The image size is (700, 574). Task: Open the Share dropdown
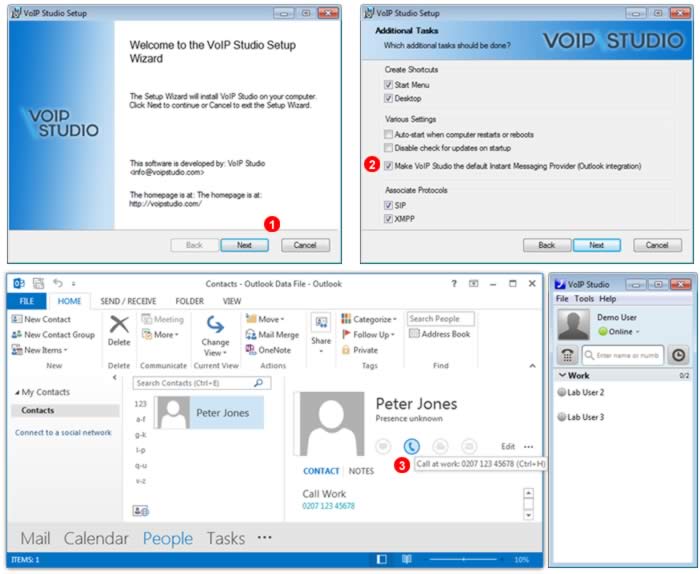[x=321, y=333]
